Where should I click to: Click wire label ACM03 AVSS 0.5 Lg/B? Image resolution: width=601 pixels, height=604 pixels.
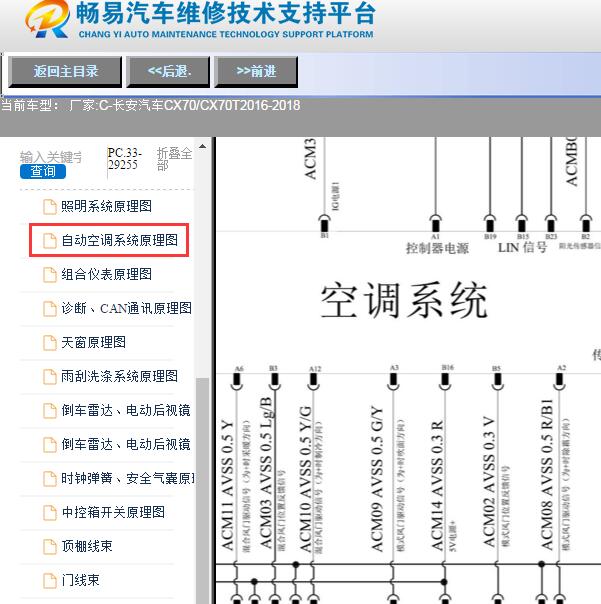266,472
